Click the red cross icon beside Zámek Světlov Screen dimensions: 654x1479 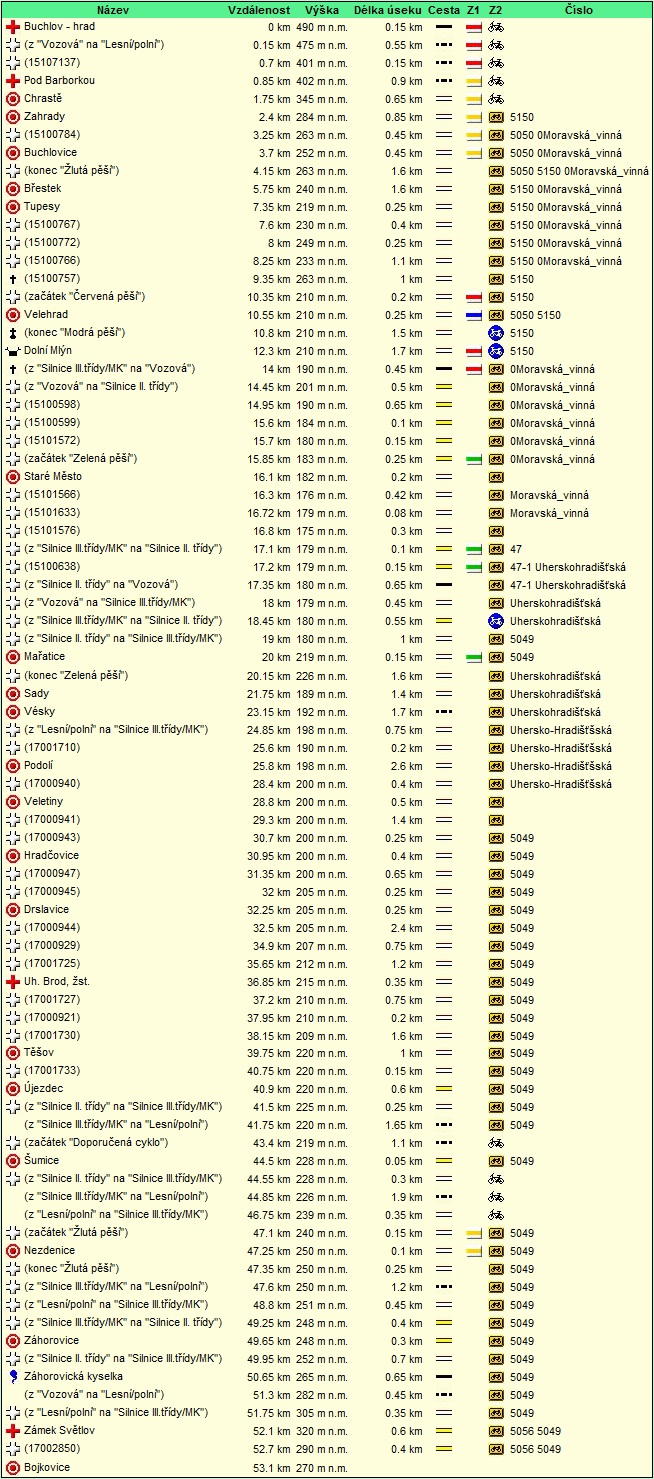pyautogui.click(x=13, y=1431)
